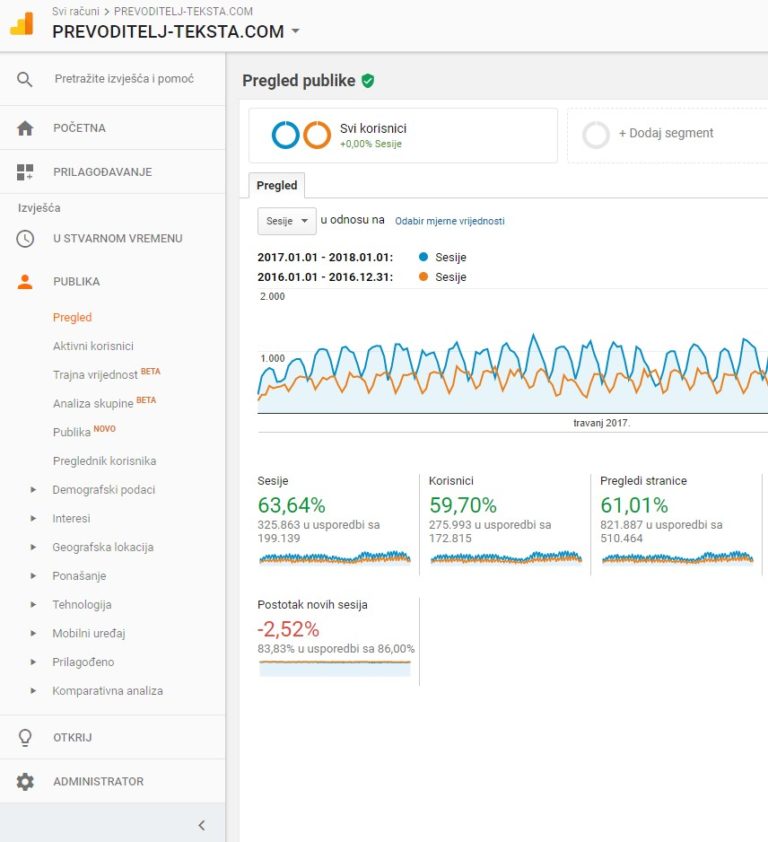Select the Svi korisnici segment
768x842 pixels.
click(x=403, y=135)
